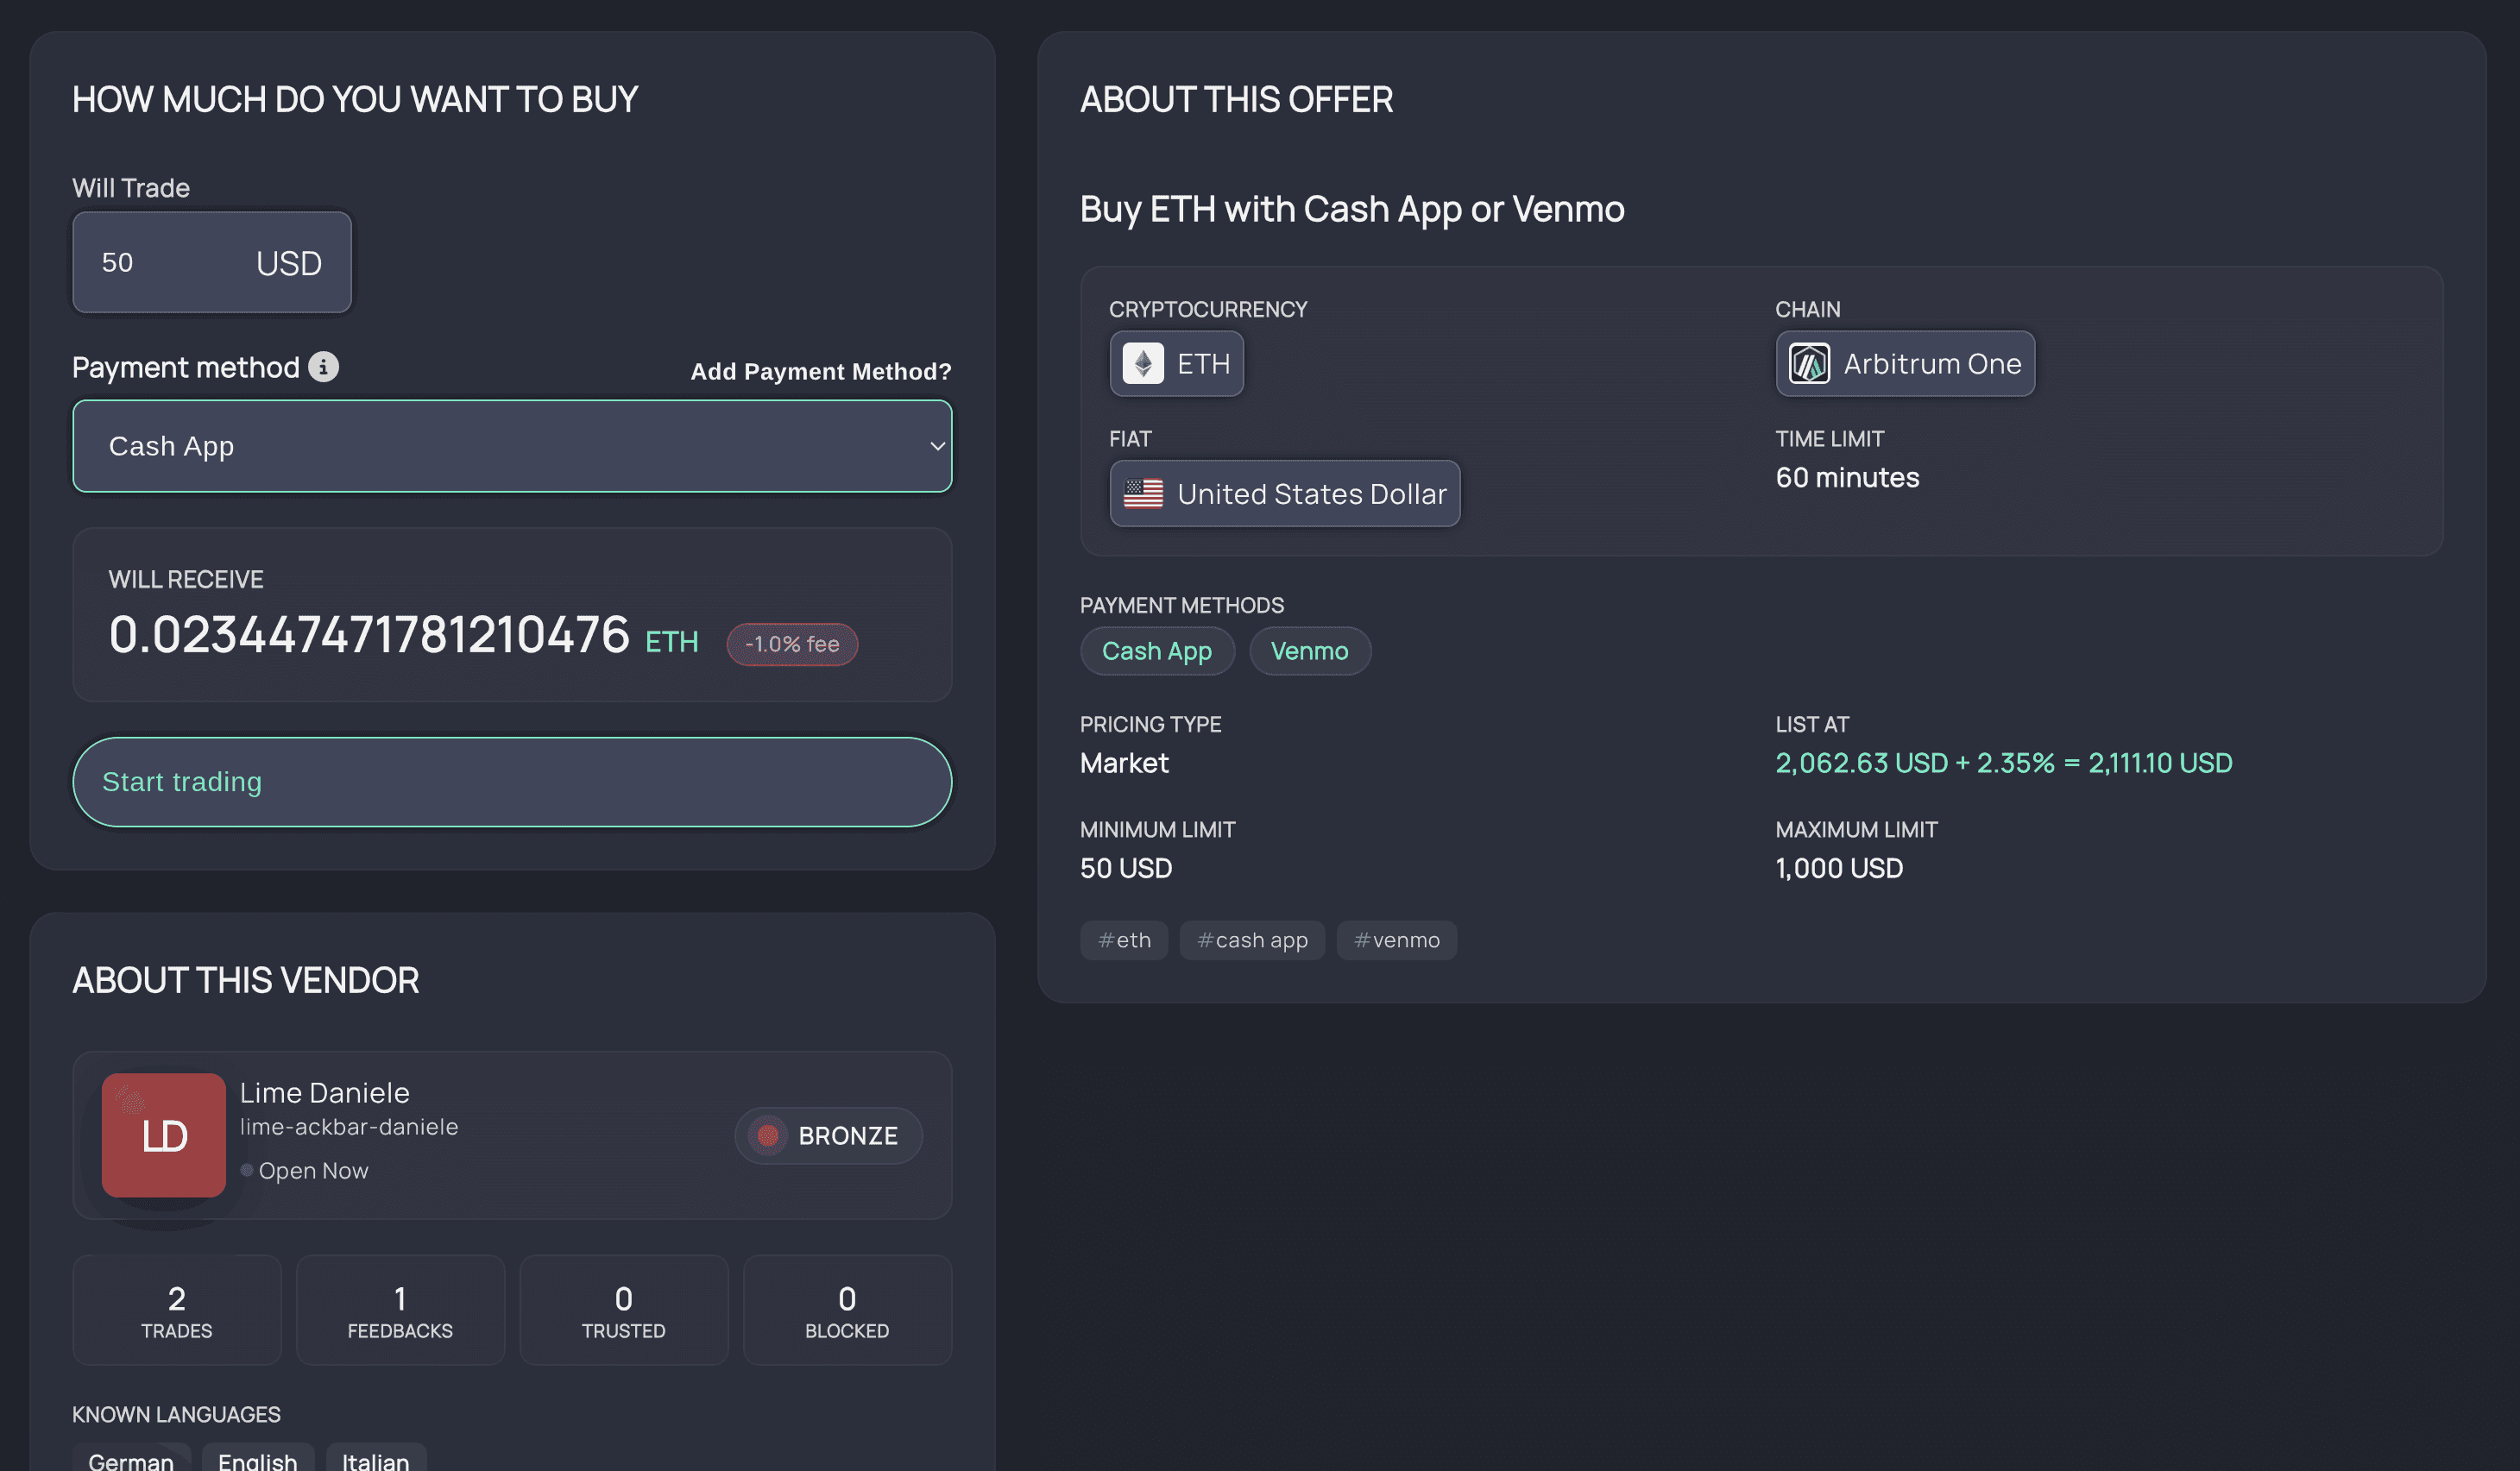This screenshot has width=2520, height=1471.
Task: Click the #venmo tag
Action: [1397, 940]
